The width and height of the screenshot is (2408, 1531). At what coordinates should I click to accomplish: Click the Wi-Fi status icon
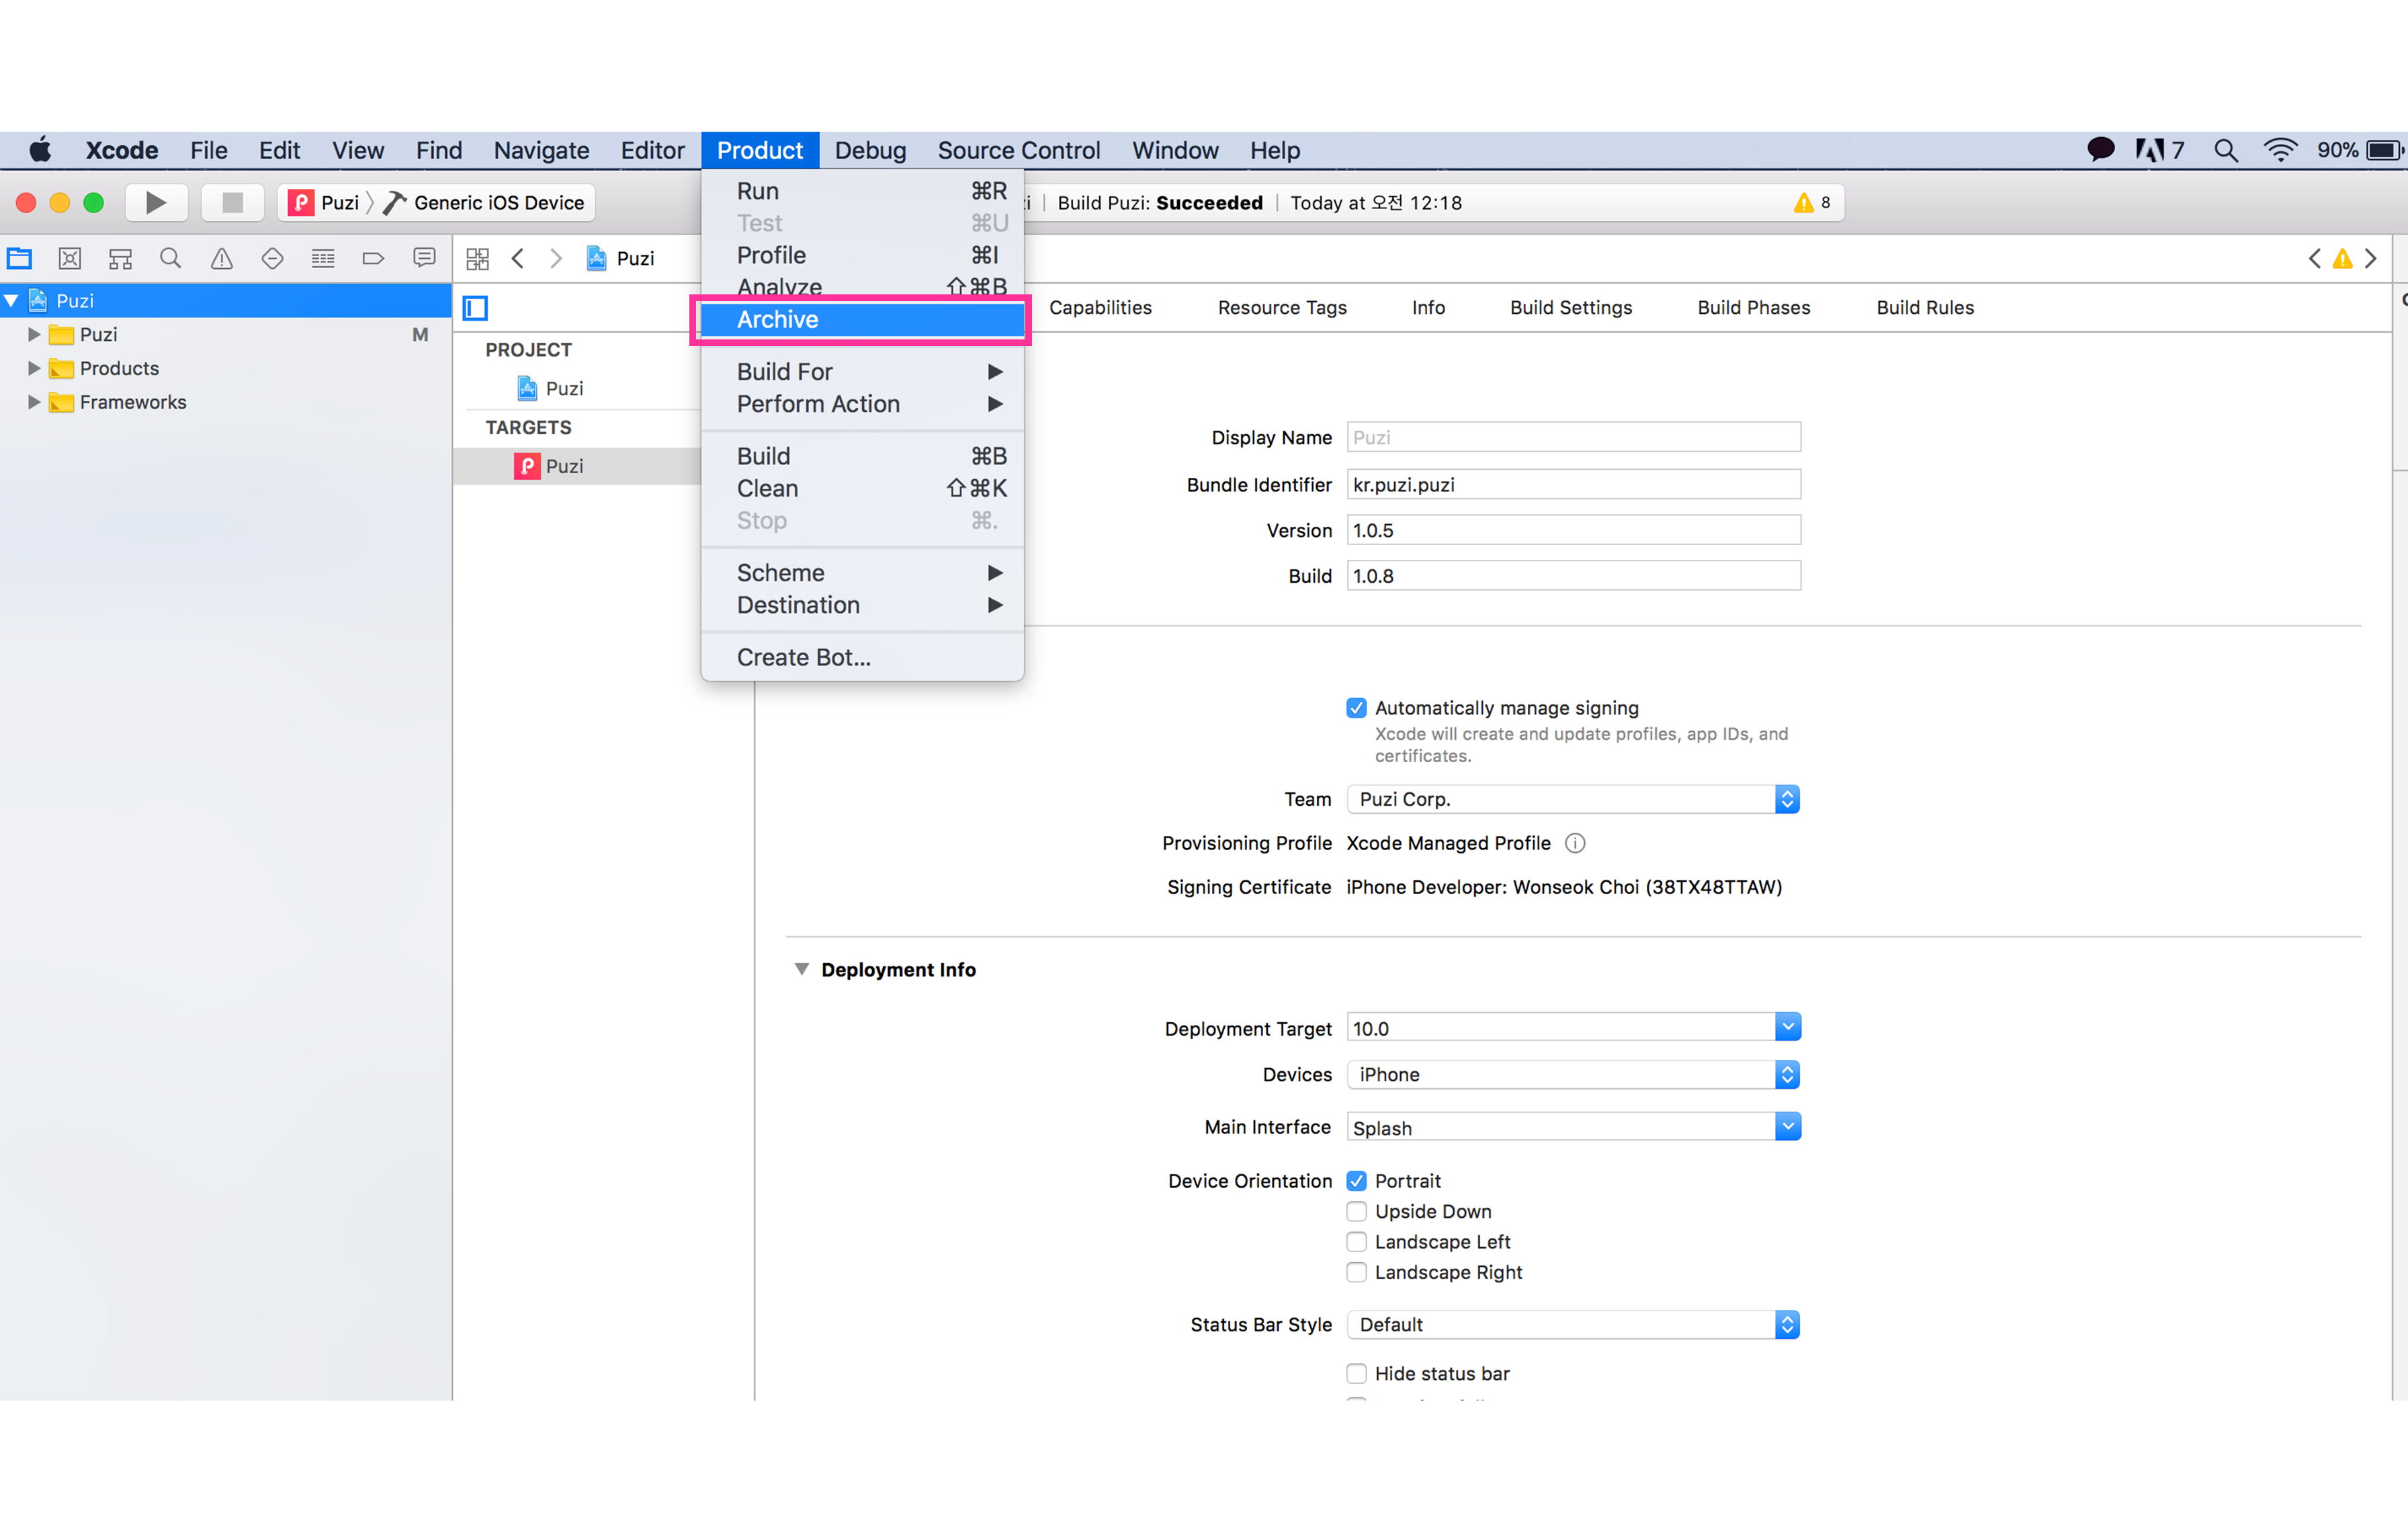point(2280,150)
